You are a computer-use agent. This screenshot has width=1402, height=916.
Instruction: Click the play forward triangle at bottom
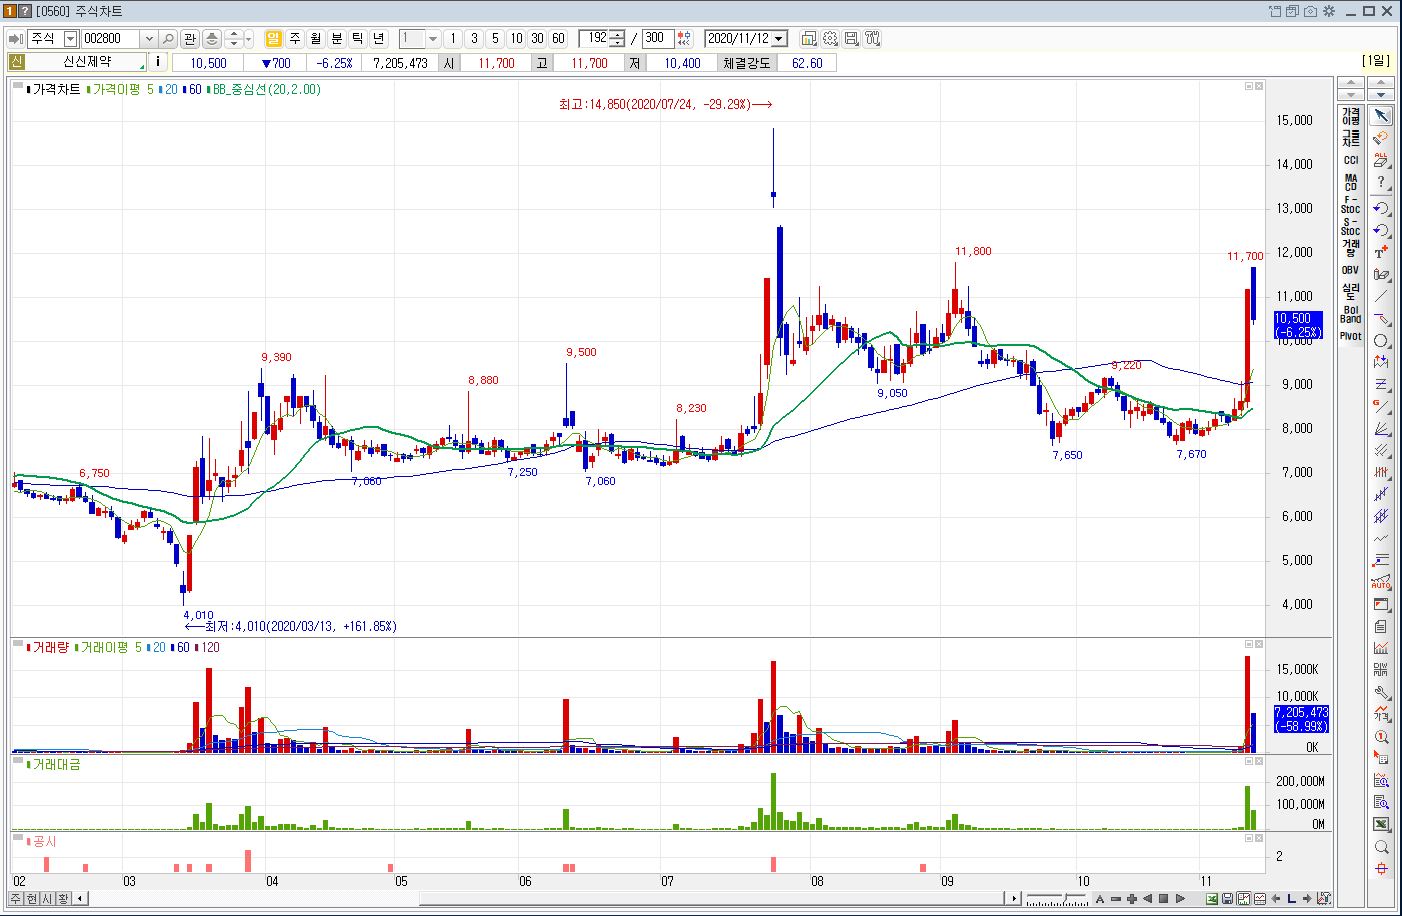pyautogui.click(x=1180, y=898)
